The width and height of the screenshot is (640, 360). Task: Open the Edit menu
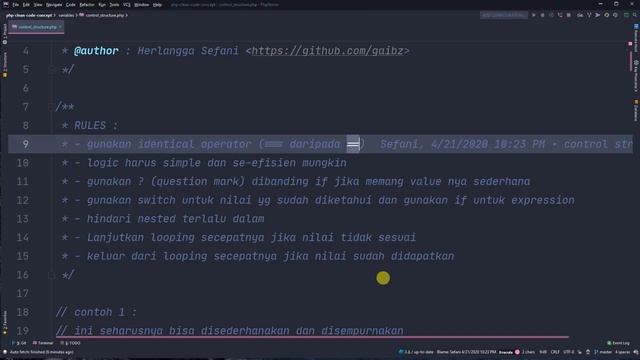(x=26, y=4)
